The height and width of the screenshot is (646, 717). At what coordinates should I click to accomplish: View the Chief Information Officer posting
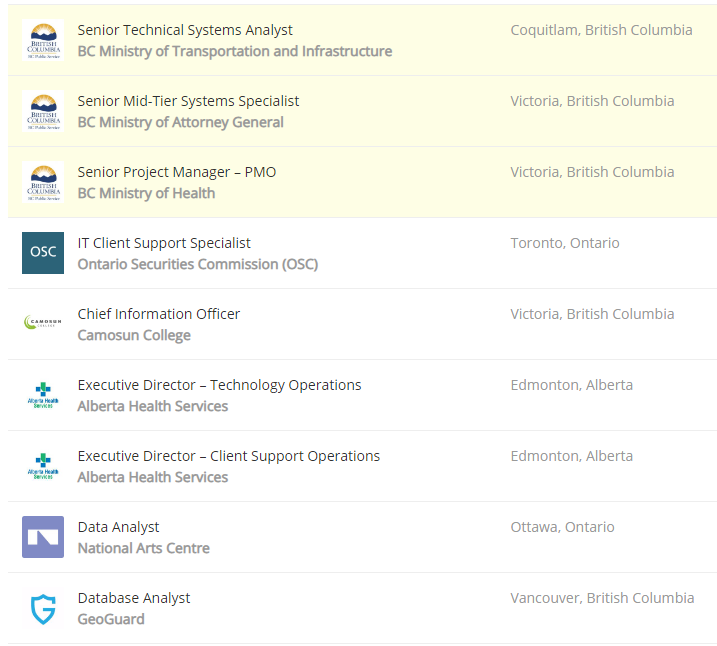pos(158,314)
